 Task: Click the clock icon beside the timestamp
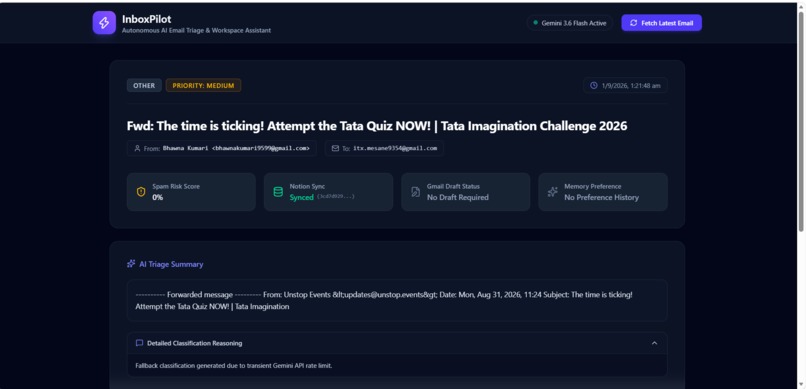click(x=594, y=85)
